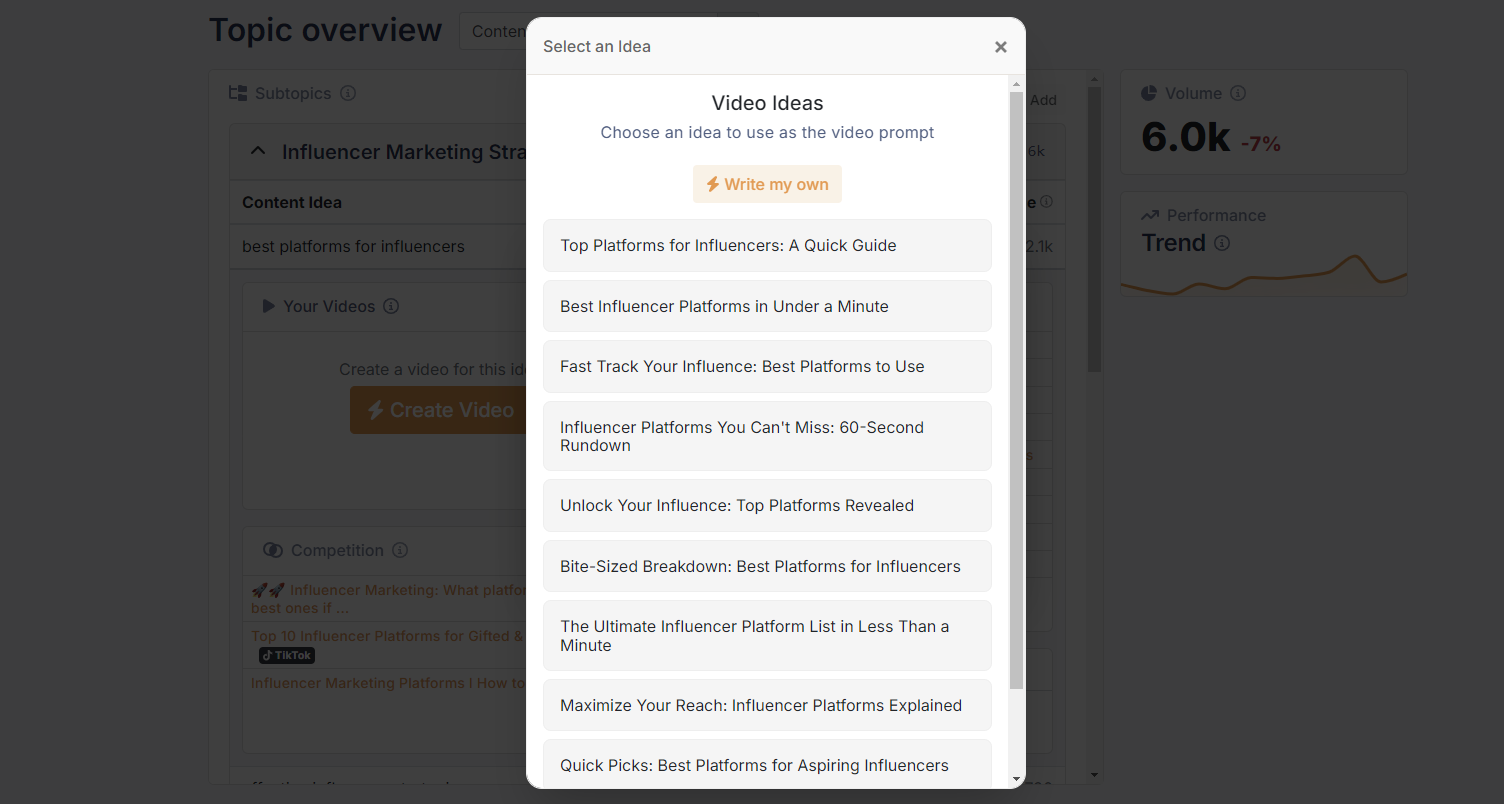Click the Performance trend sparkline chart

[1263, 278]
